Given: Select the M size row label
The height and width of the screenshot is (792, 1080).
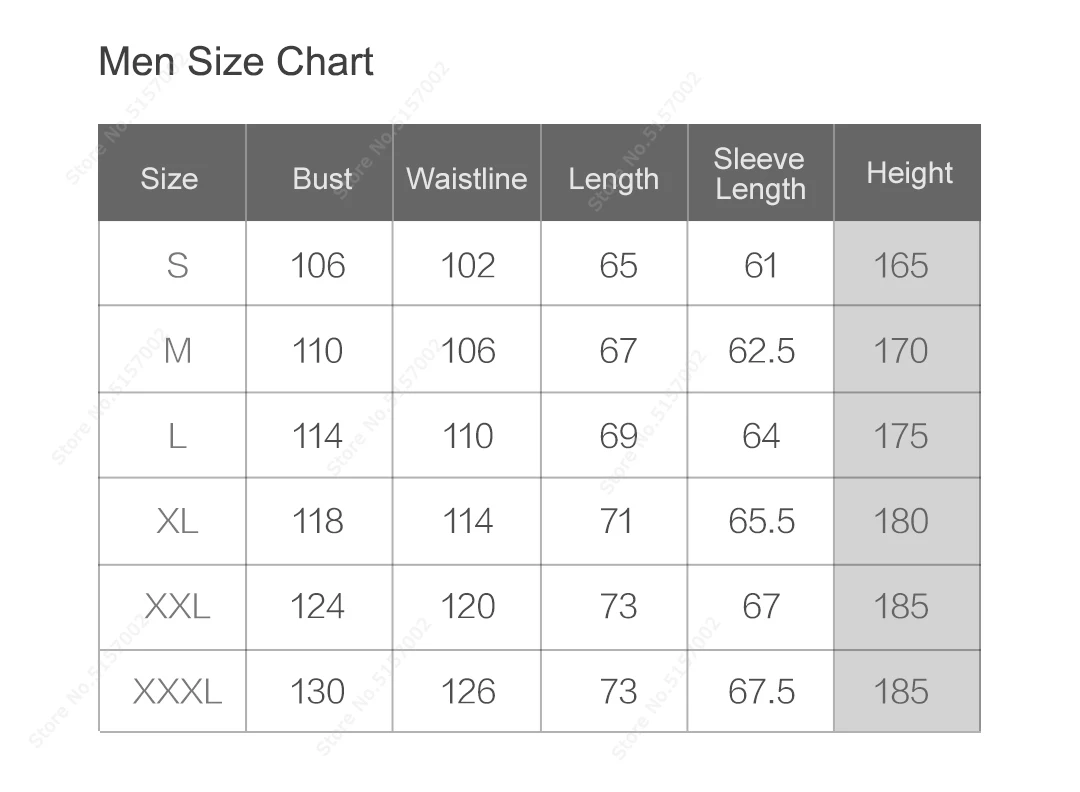Looking at the screenshot, I should point(177,351).
